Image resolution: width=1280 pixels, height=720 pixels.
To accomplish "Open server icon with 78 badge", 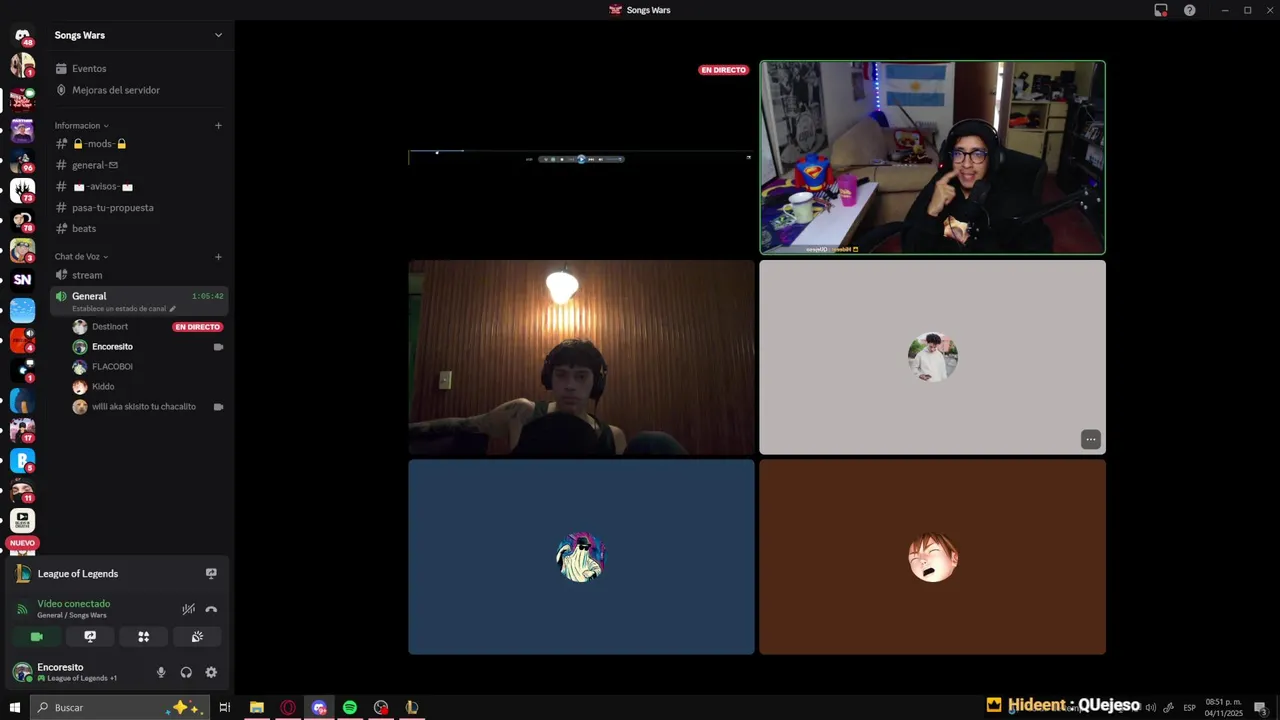I will click(x=22, y=220).
